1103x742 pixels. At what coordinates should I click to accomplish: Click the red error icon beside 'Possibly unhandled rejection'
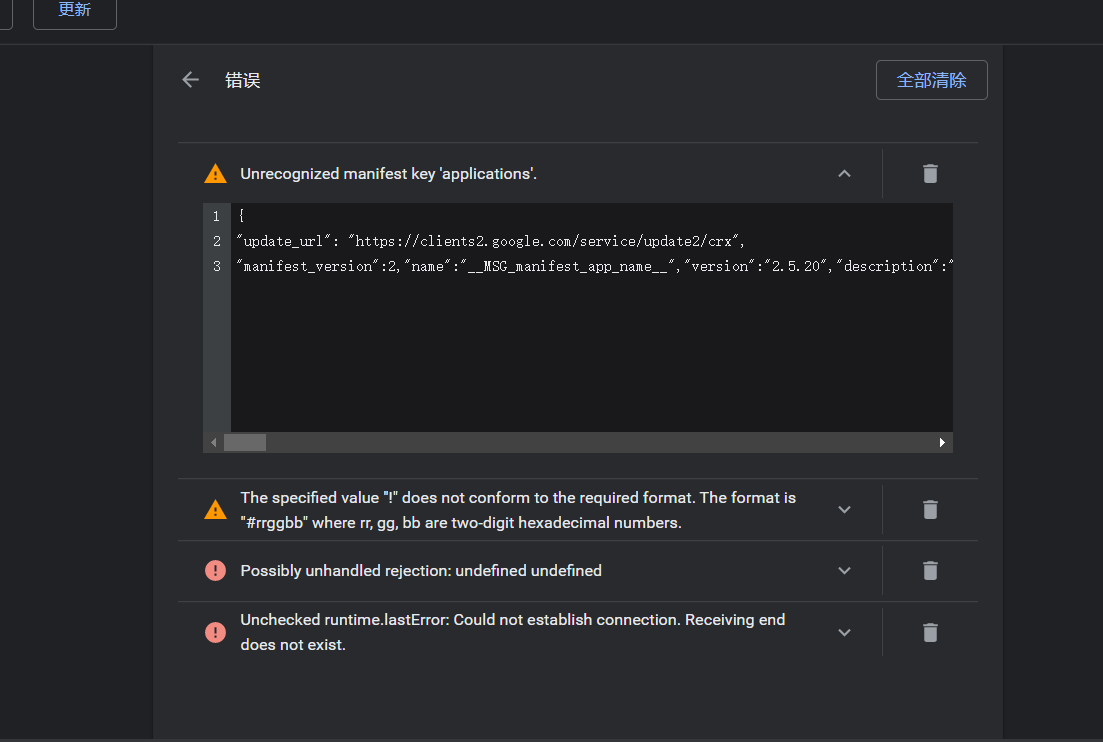point(215,570)
